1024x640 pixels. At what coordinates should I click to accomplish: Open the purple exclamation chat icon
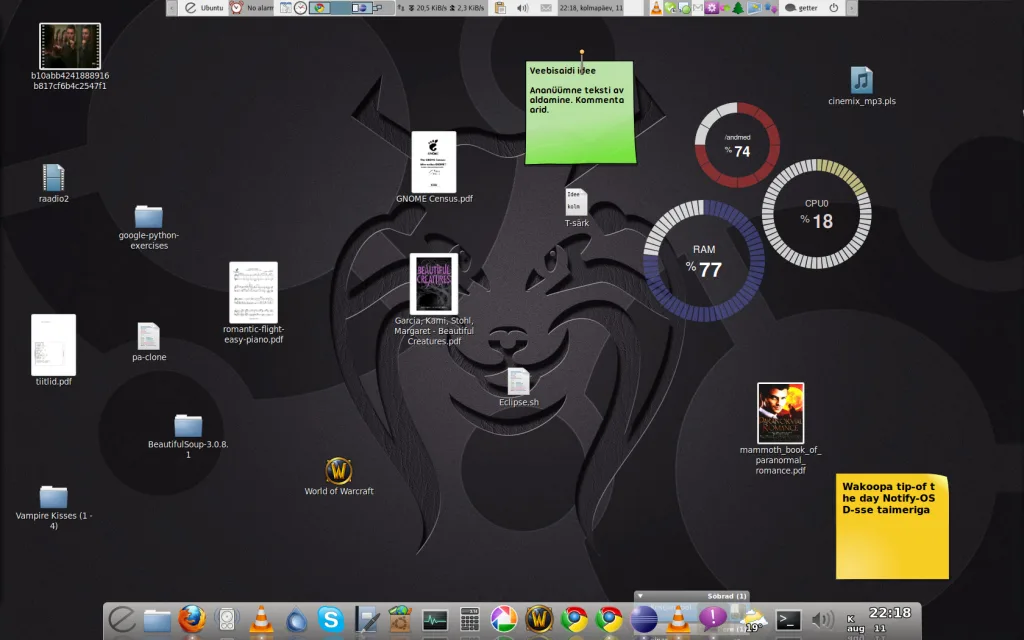coord(712,618)
